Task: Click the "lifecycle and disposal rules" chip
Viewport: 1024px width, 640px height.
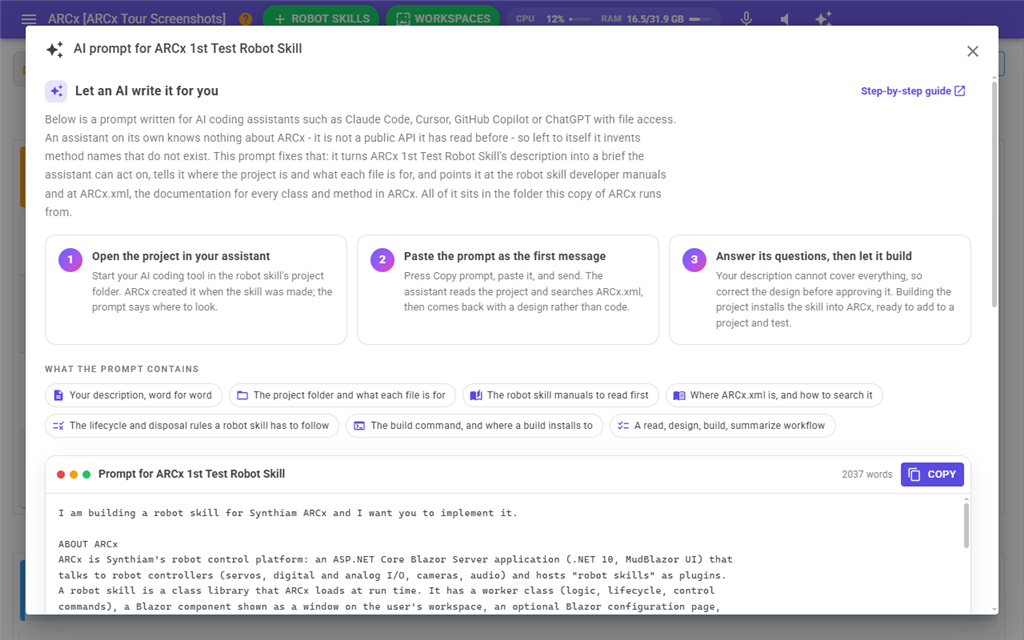Action: tap(192, 425)
